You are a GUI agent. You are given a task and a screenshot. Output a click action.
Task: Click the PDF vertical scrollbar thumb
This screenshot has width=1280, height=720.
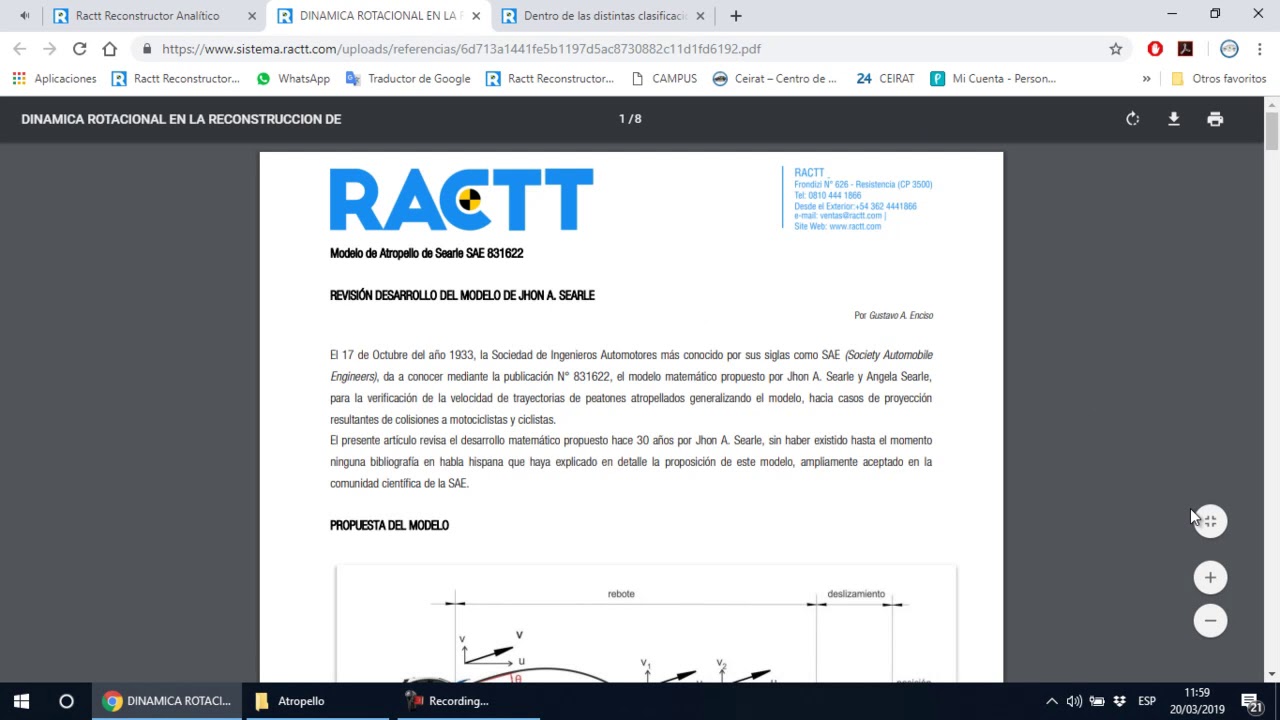[1272, 131]
